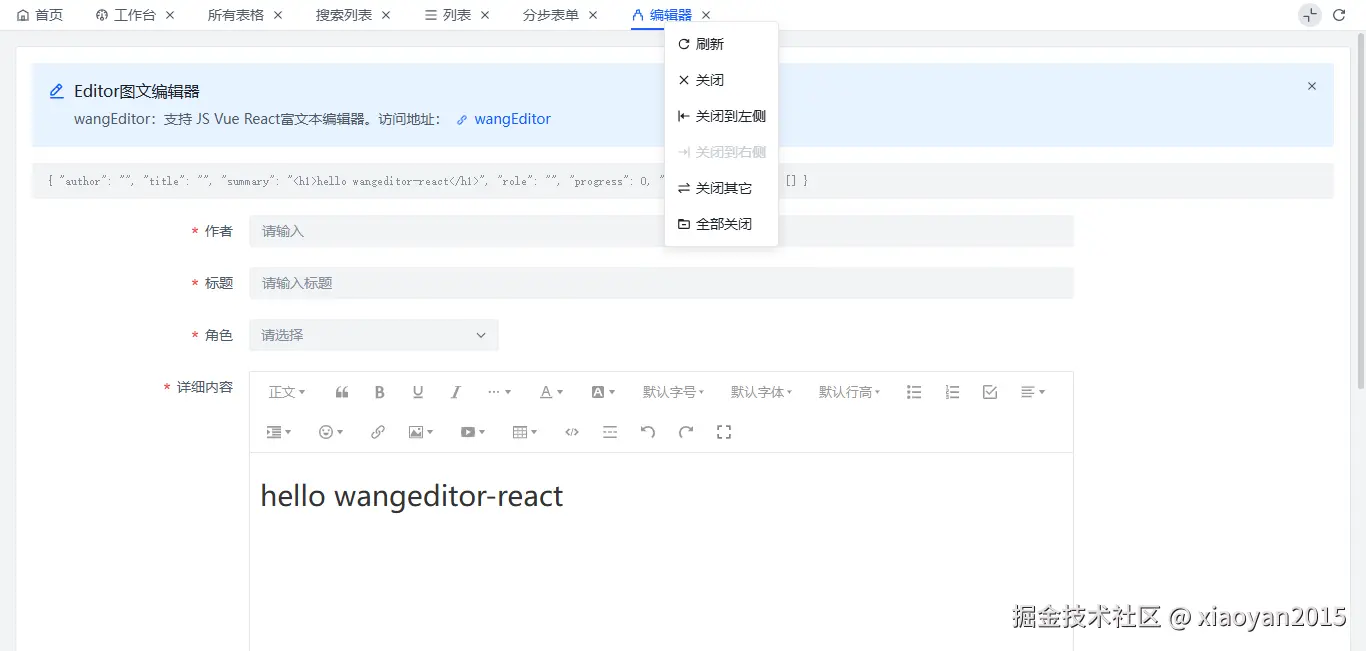
Task: Close the 搜索列表 tab
Action: 386,15
